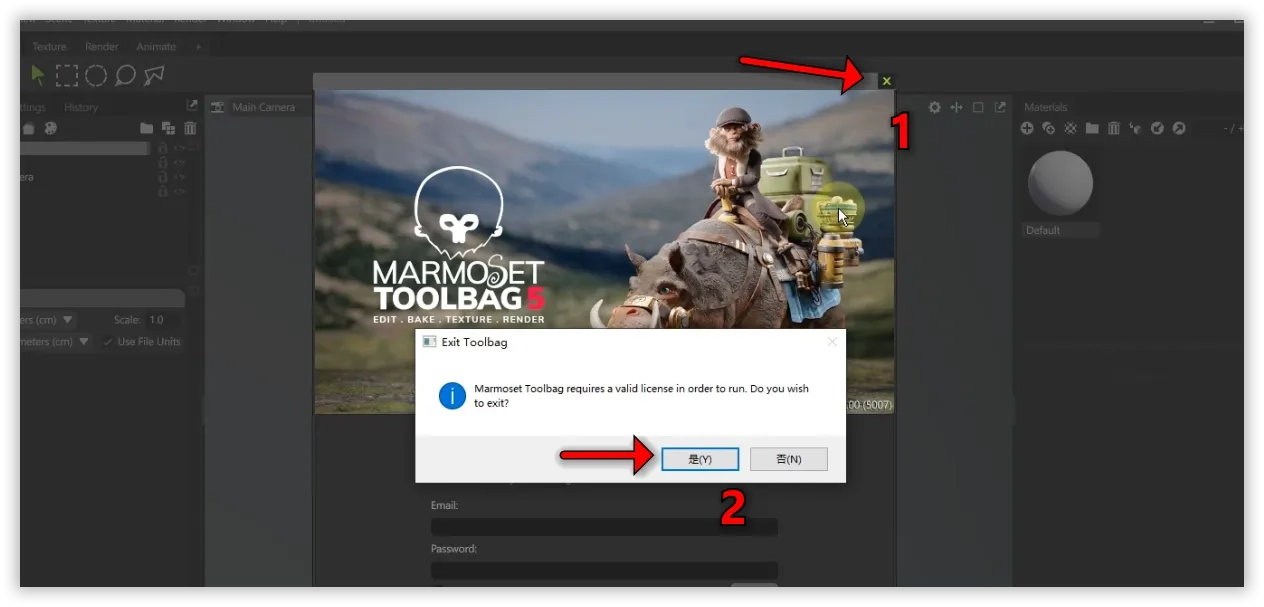Click the import material arrow icon
The height and width of the screenshot is (607, 1264).
click(x=1157, y=128)
